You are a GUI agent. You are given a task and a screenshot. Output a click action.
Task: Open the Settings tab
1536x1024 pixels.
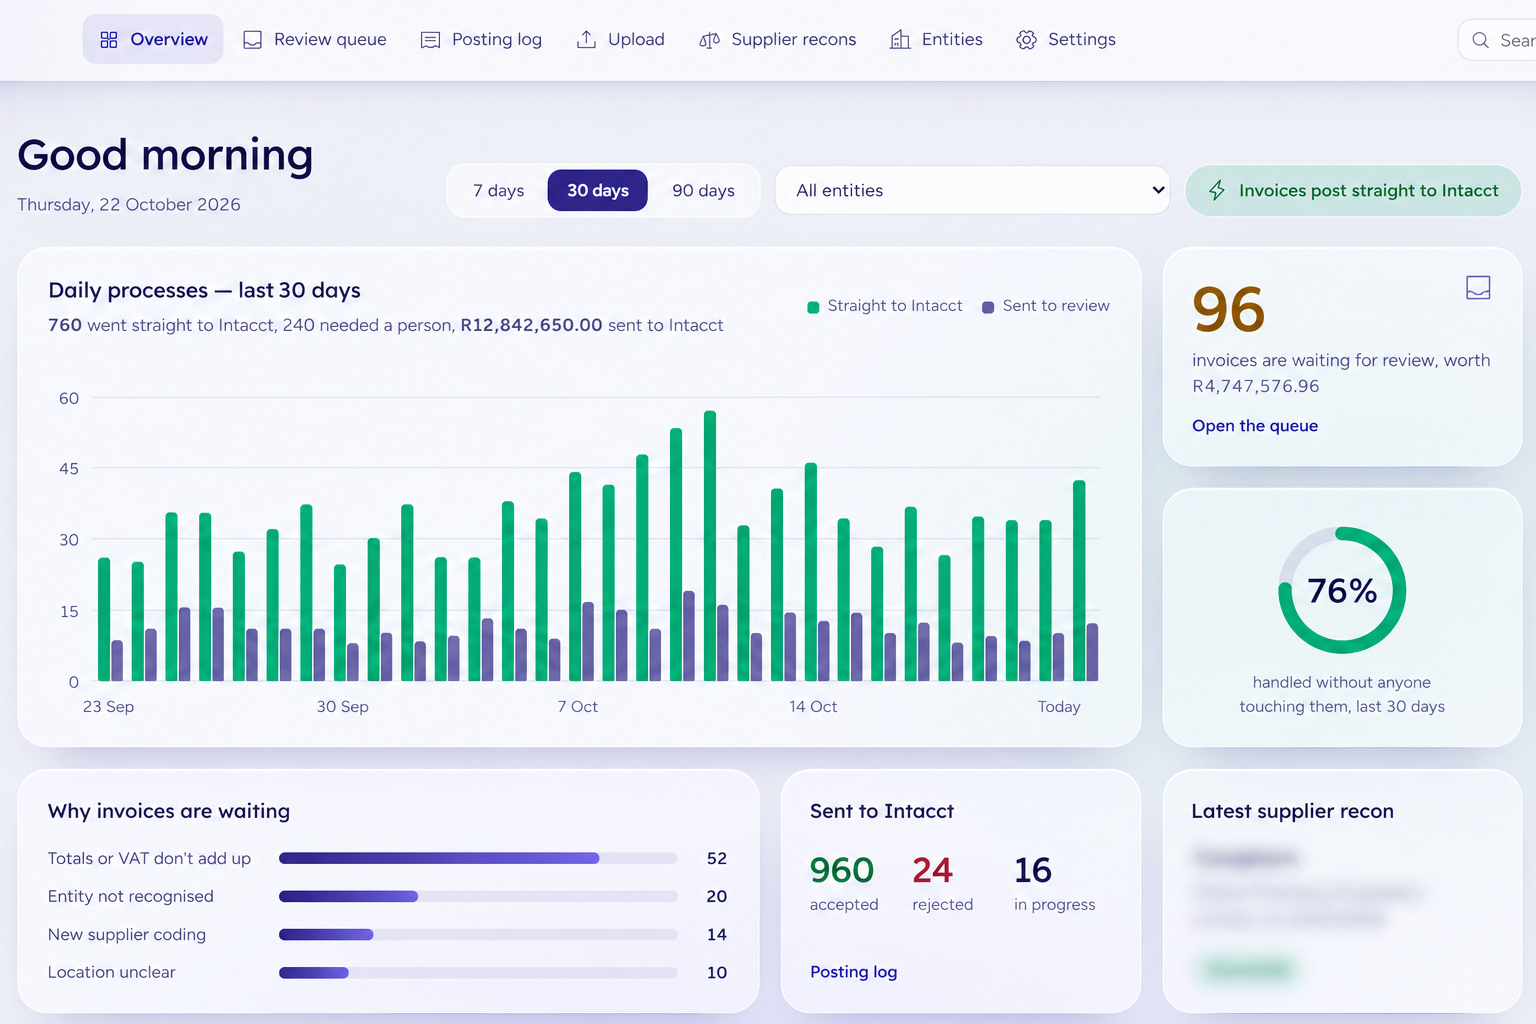tap(1066, 40)
